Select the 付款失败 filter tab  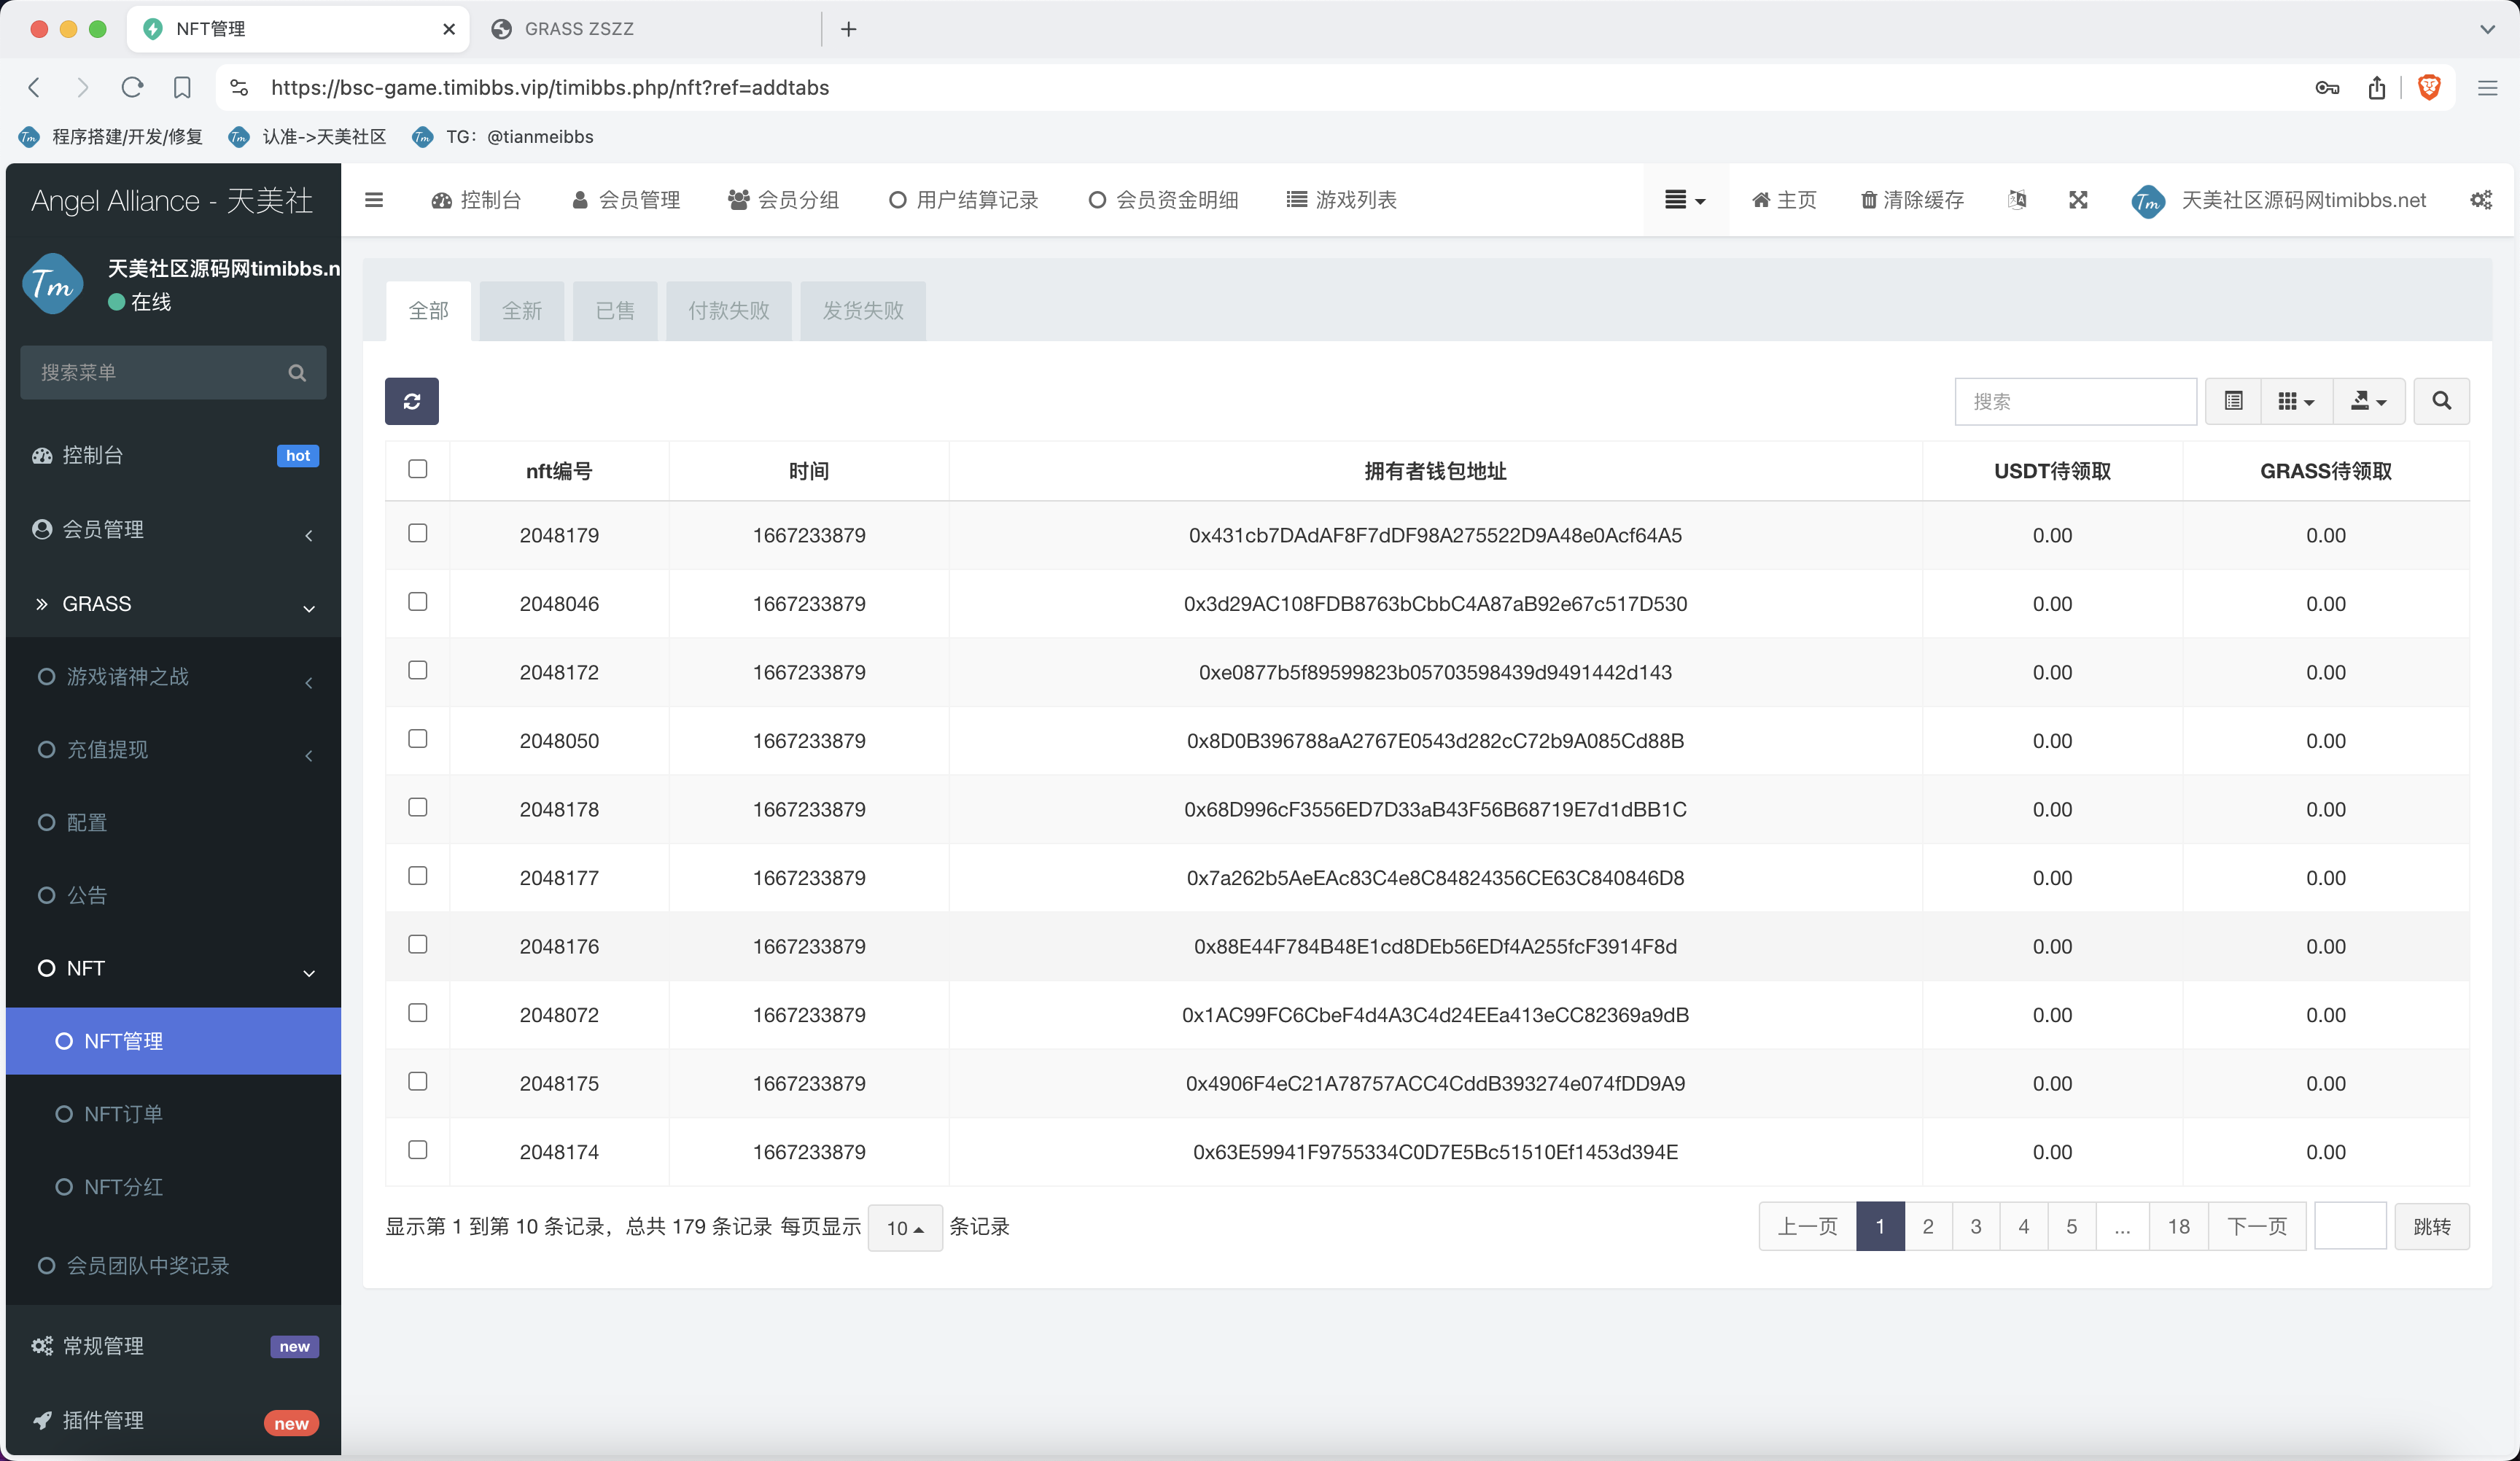(x=729, y=311)
